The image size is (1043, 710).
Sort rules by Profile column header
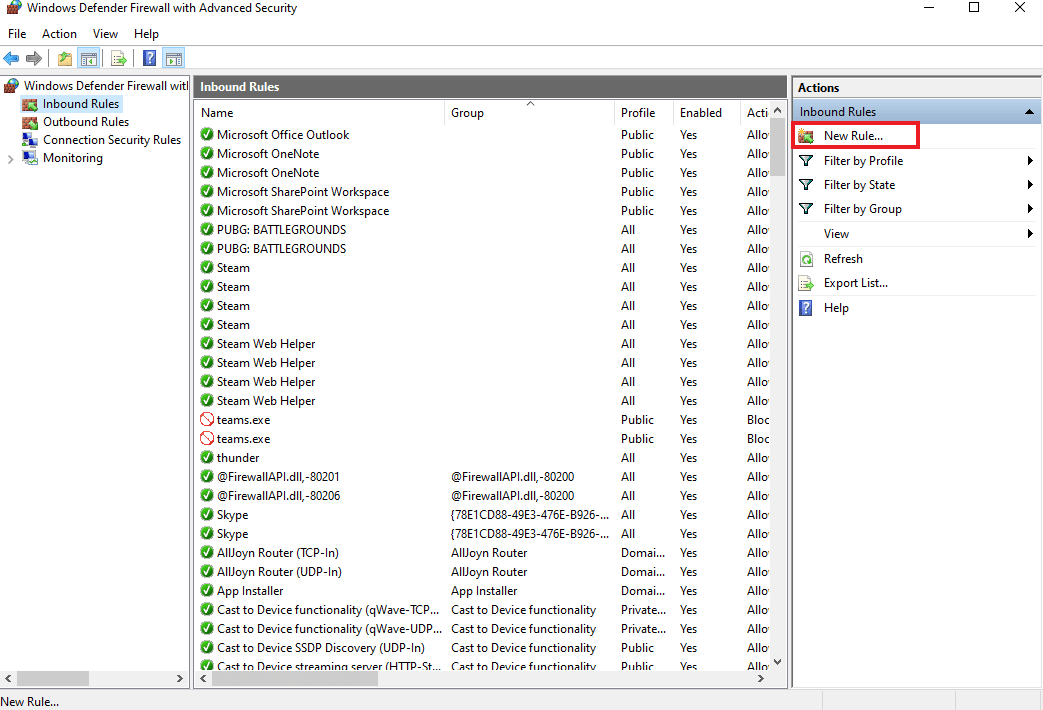click(x=644, y=113)
